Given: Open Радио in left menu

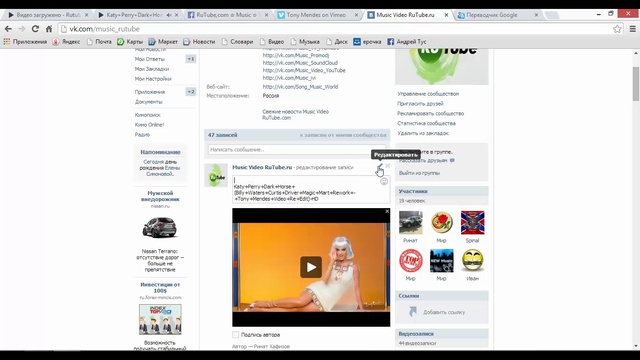Looking at the screenshot, I should point(142,135).
